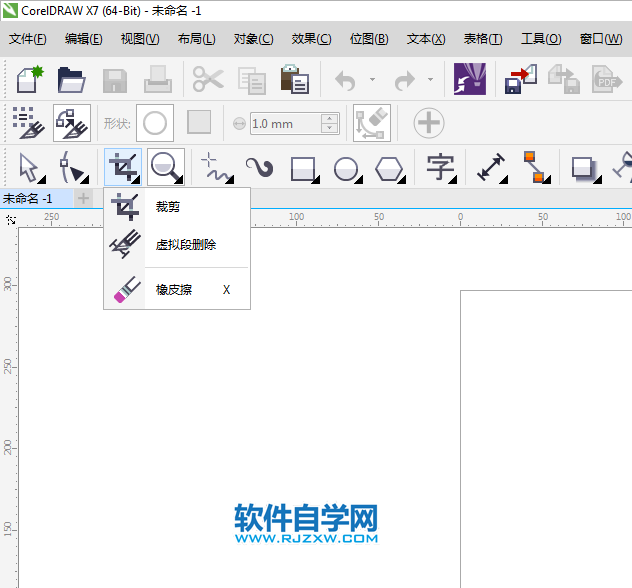This screenshot has height=588, width=632.
Task: Click the Cut scissors icon
Action: [x=208, y=79]
